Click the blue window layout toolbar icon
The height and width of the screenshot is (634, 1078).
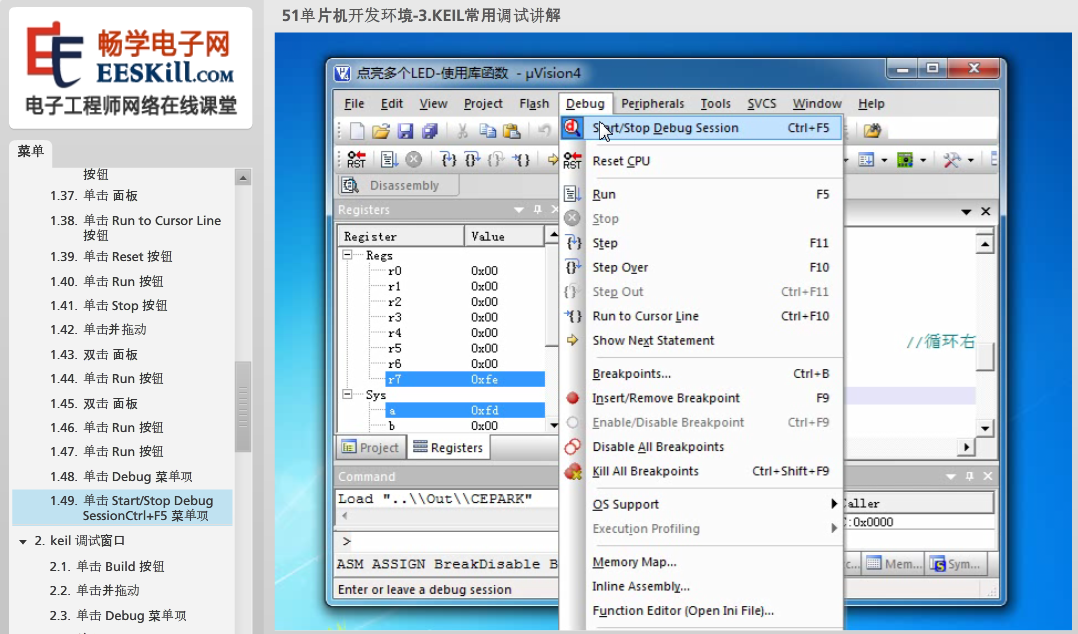[866, 160]
